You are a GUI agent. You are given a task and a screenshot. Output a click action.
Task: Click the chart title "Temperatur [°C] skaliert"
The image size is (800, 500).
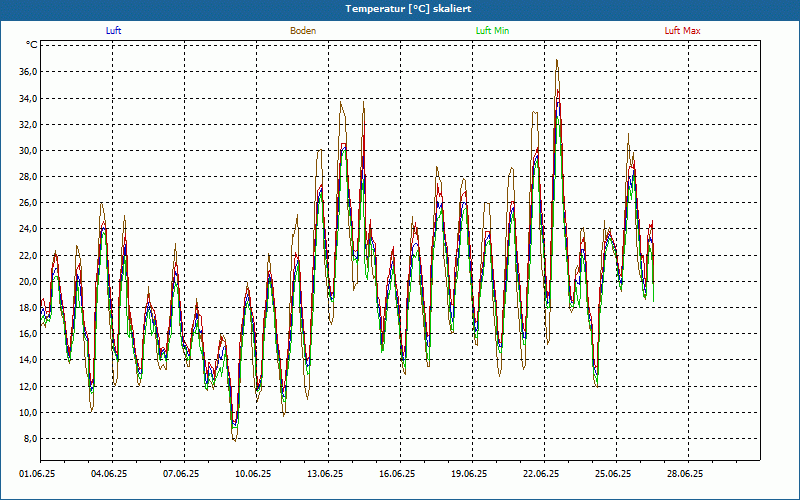click(408, 9)
